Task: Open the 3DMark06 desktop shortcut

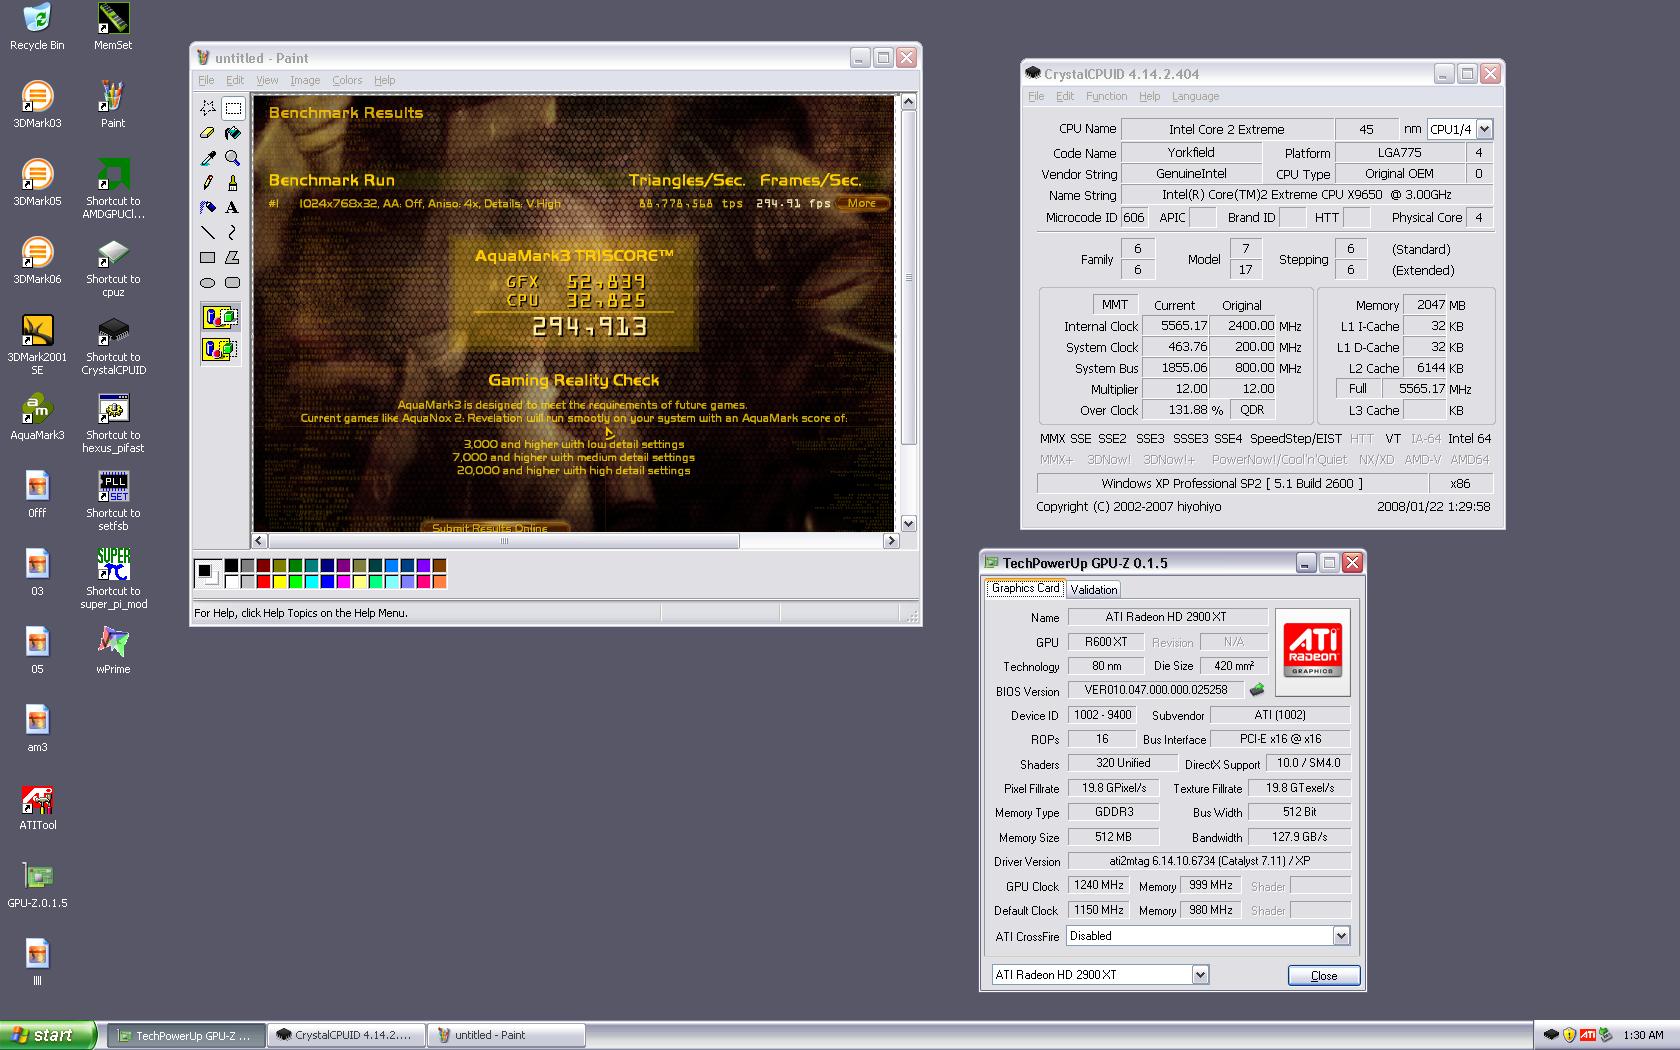Action: [37, 261]
